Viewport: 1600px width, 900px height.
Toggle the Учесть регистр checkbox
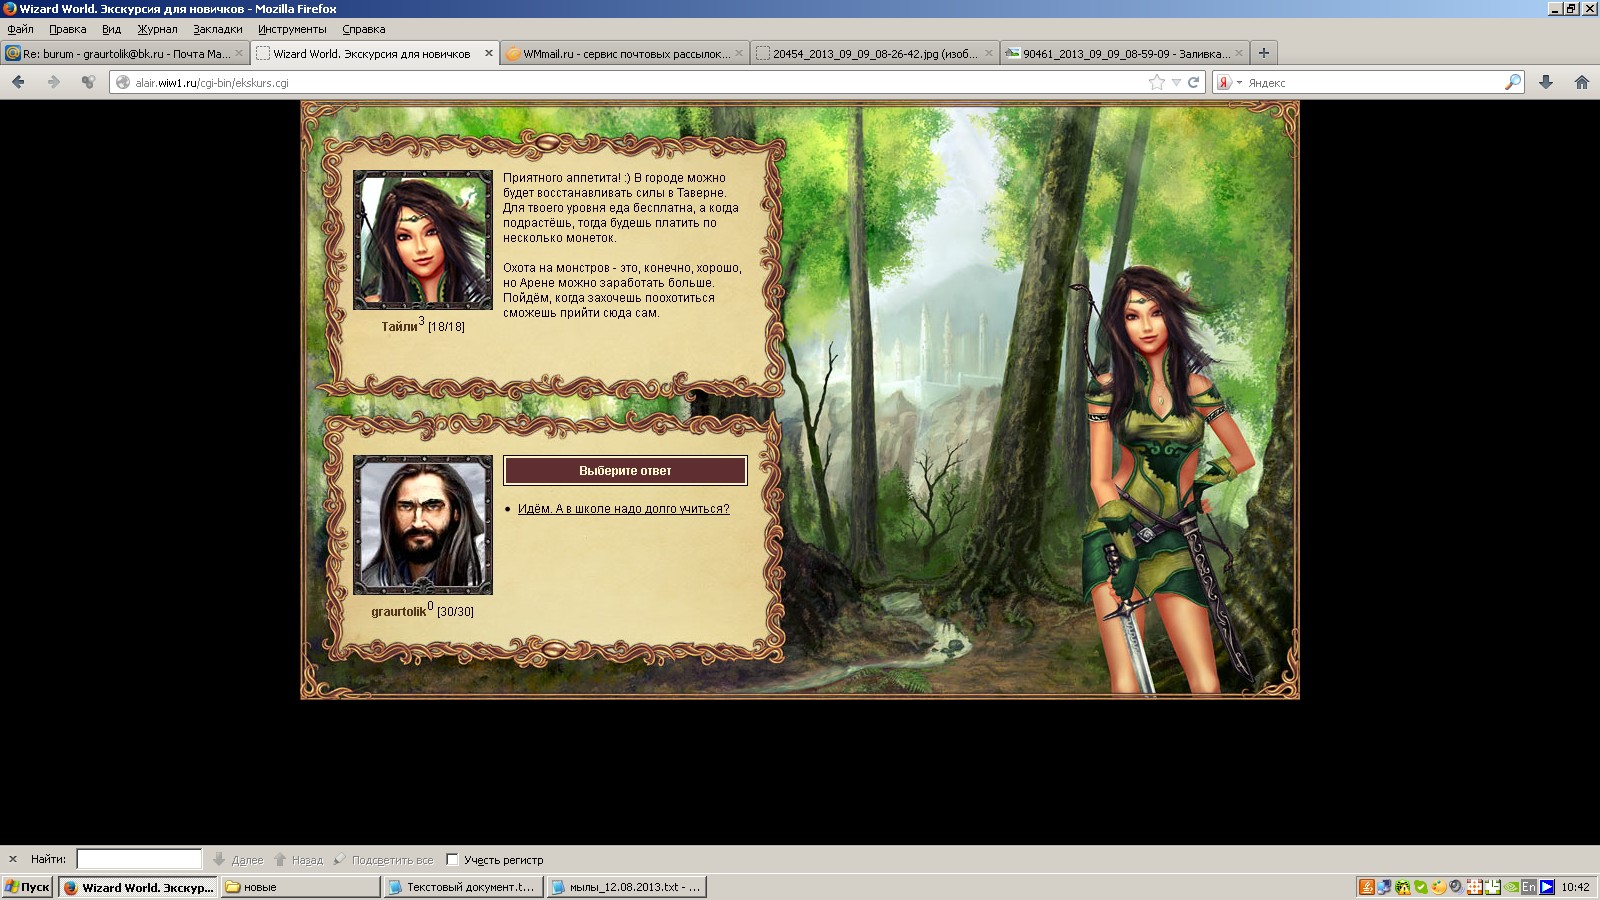pyautogui.click(x=452, y=859)
